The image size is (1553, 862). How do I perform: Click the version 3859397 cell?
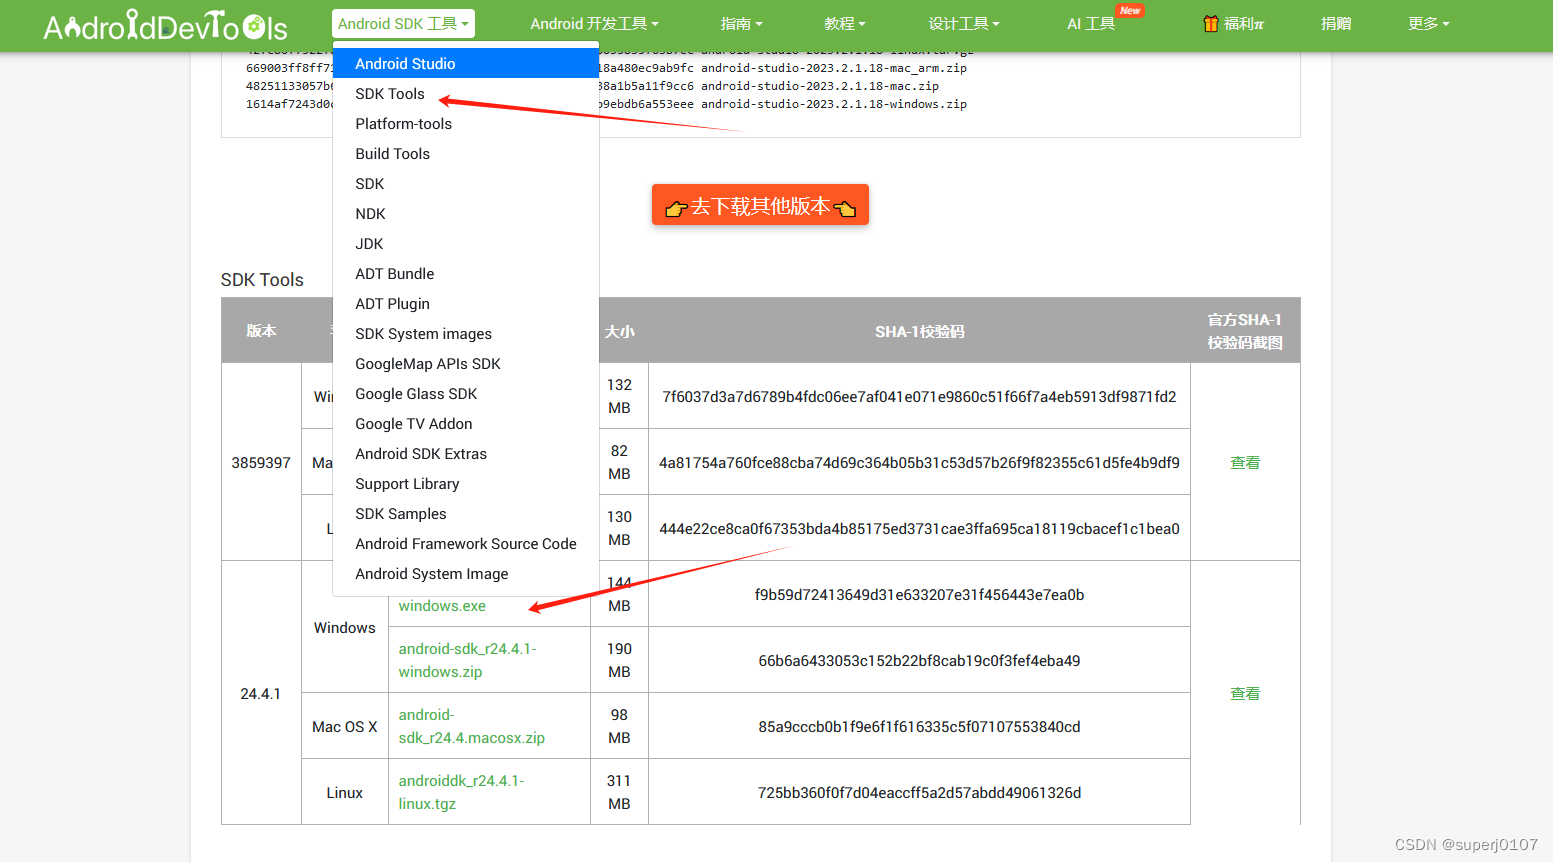[261, 462]
